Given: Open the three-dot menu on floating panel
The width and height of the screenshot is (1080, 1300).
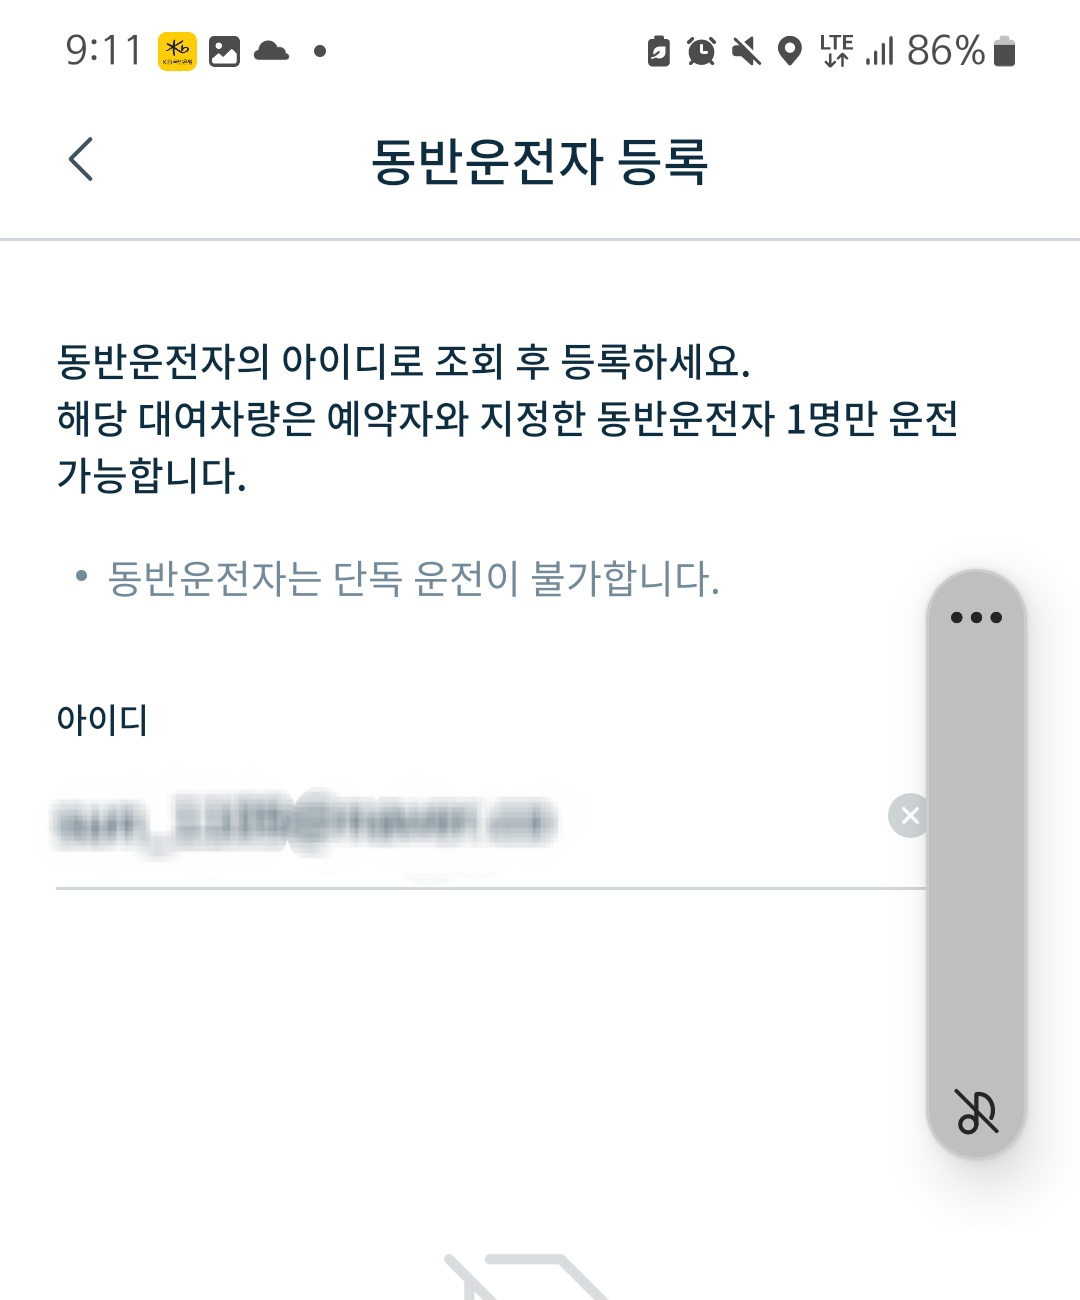Looking at the screenshot, I should [976, 617].
